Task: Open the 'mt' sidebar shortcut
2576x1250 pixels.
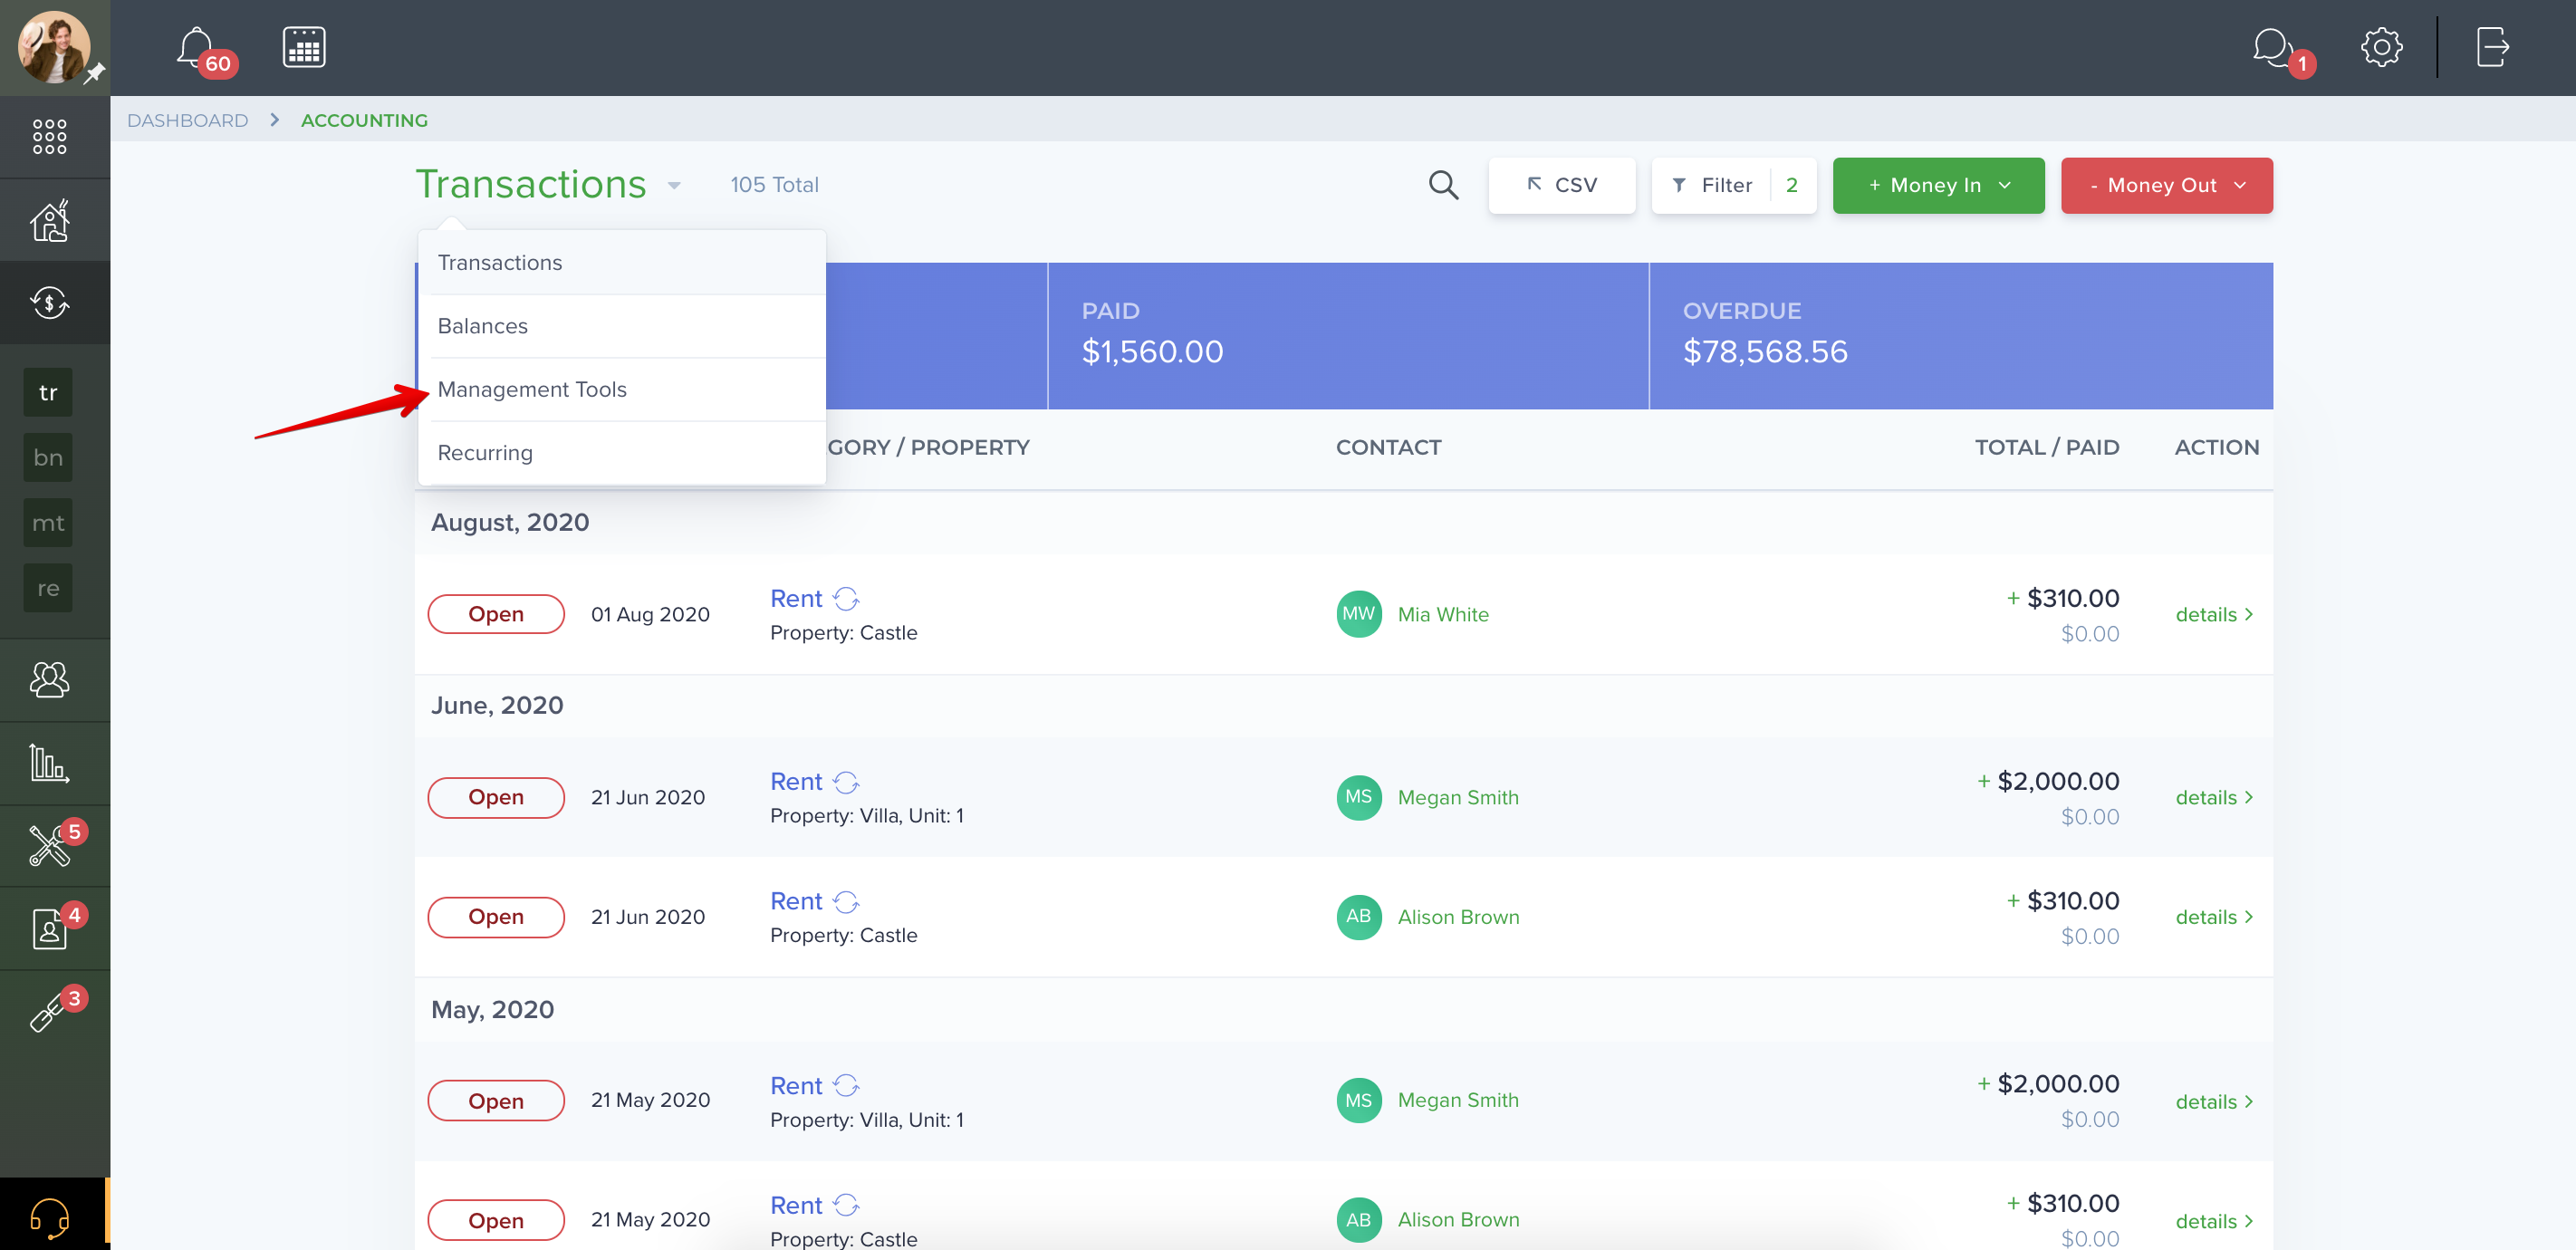Action: point(48,522)
